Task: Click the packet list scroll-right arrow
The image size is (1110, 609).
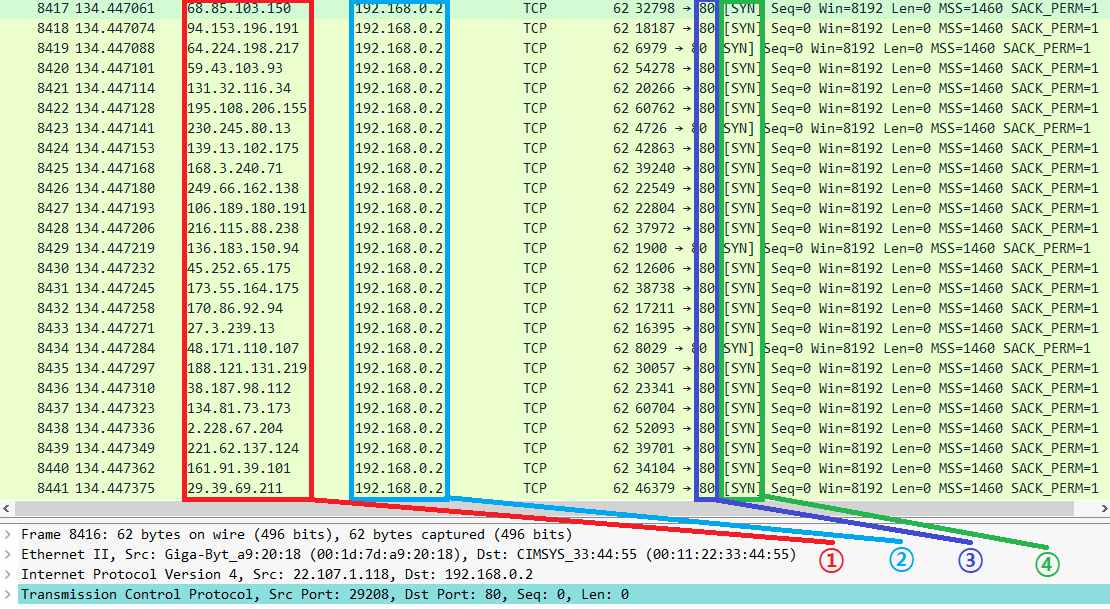Action: click(1104, 508)
